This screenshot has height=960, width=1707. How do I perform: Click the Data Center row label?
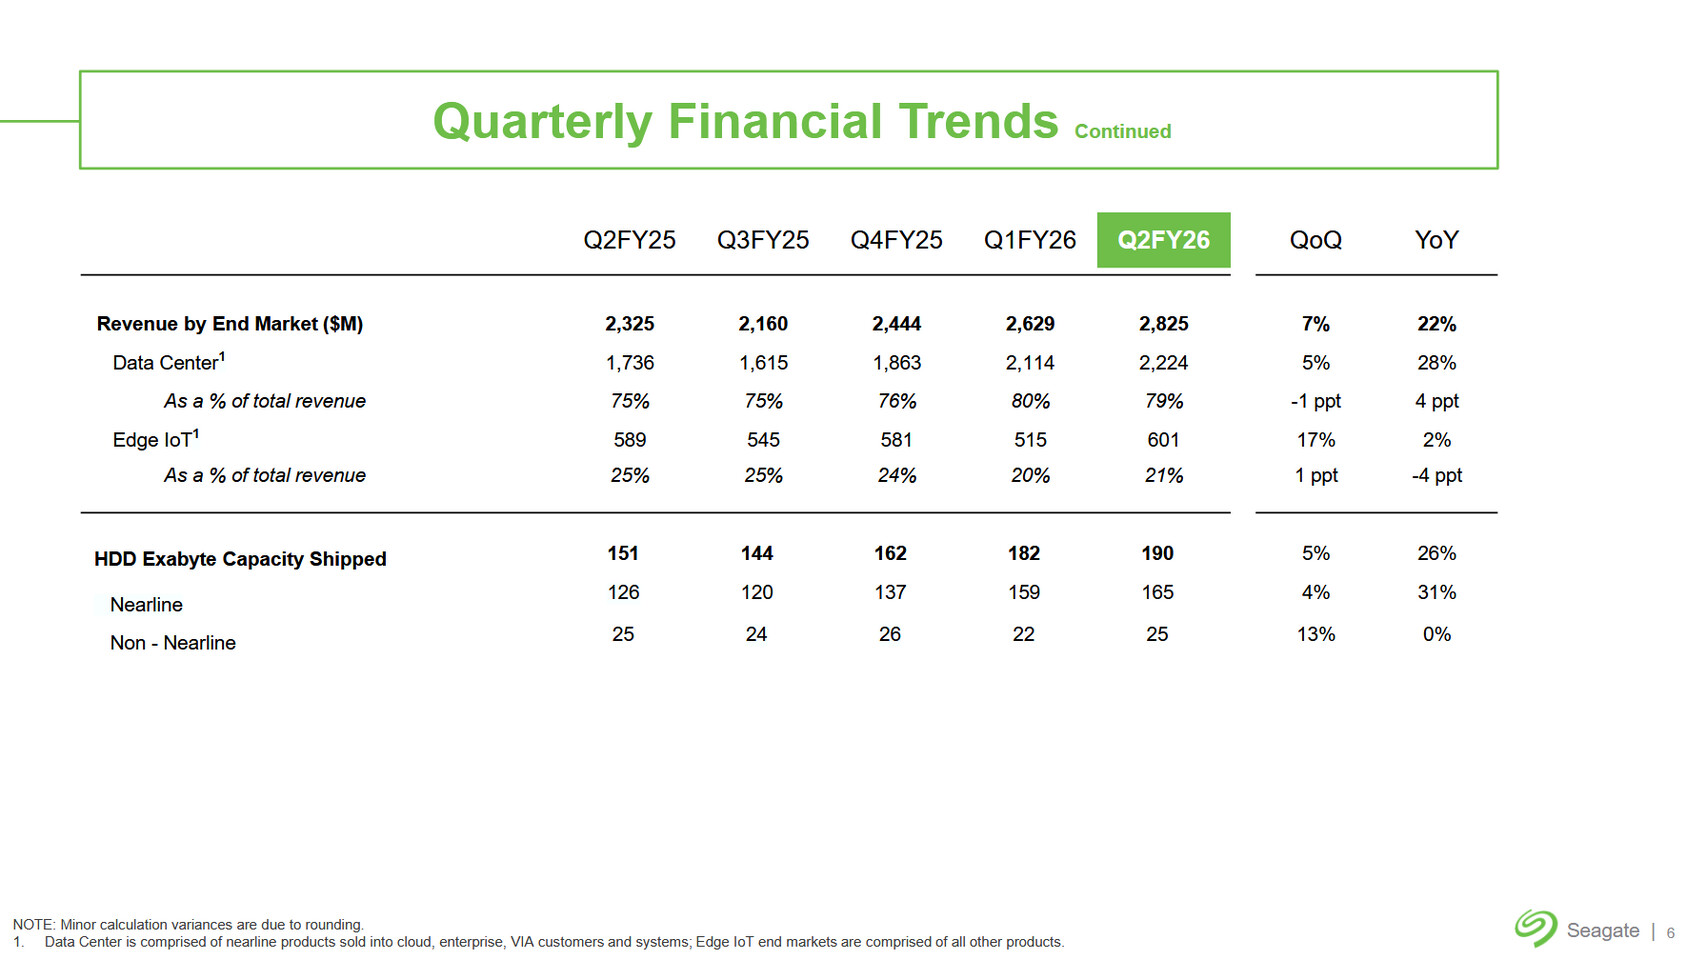[168, 362]
